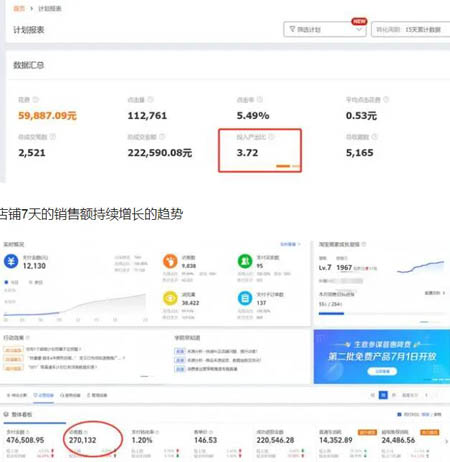Select the highlighted blue date-range button
450x462 pixels.
383,395
